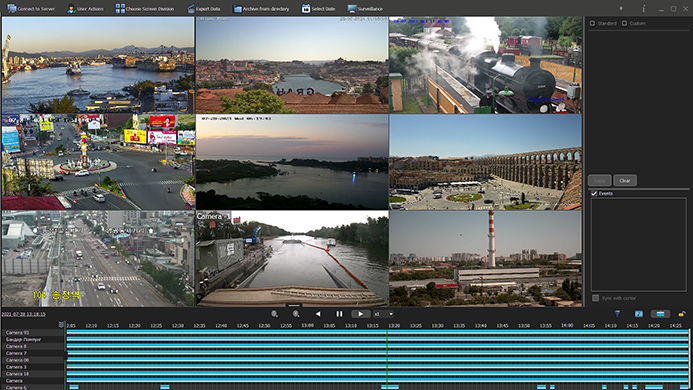Select the roundabout intersection camera feed
This screenshot has height=390, width=693.
[98, 162]
